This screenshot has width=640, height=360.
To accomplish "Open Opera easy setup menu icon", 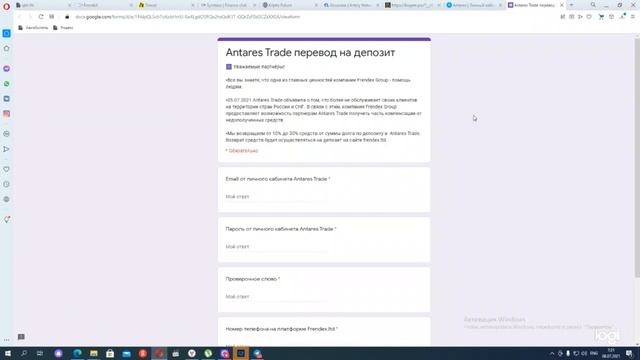I will click(633, 17).
